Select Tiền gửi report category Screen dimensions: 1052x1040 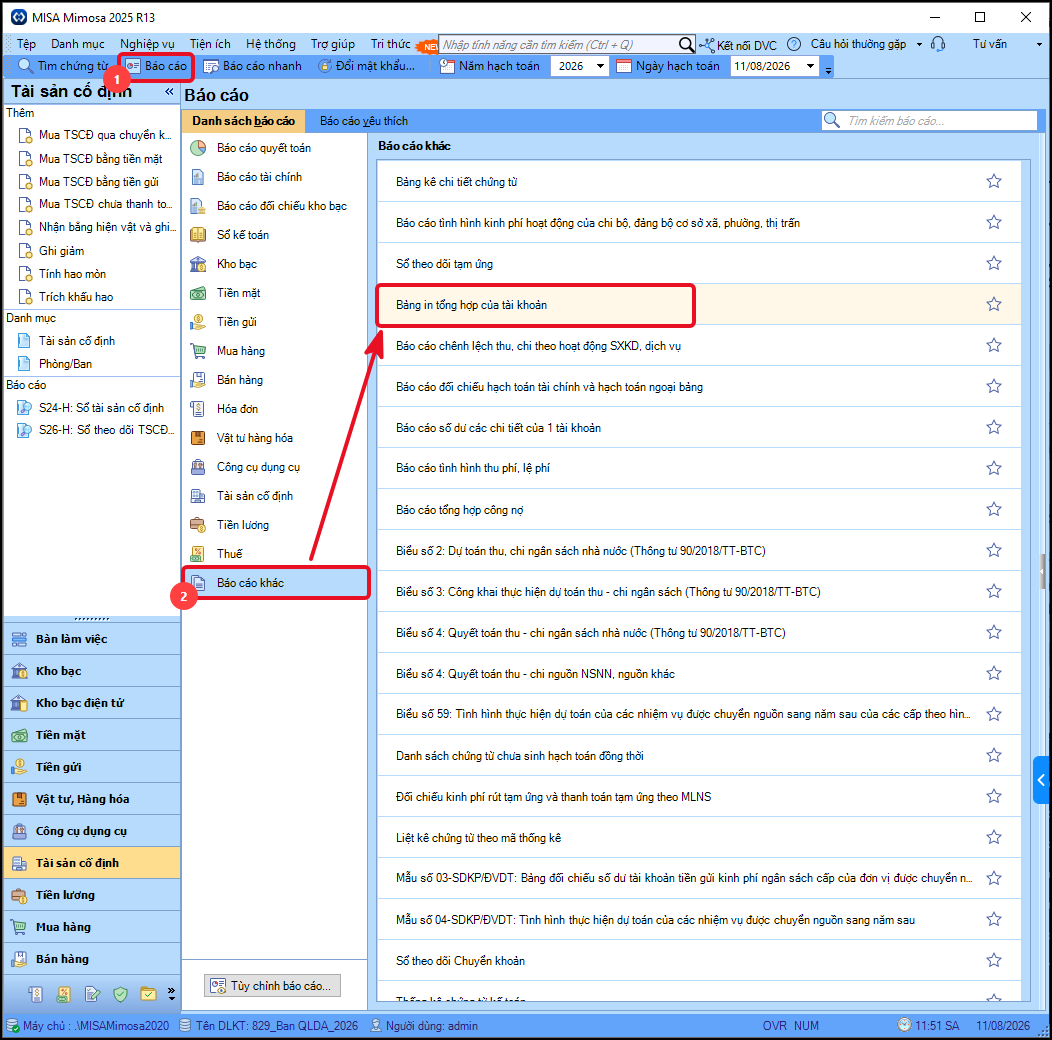[x=274, y=322]
